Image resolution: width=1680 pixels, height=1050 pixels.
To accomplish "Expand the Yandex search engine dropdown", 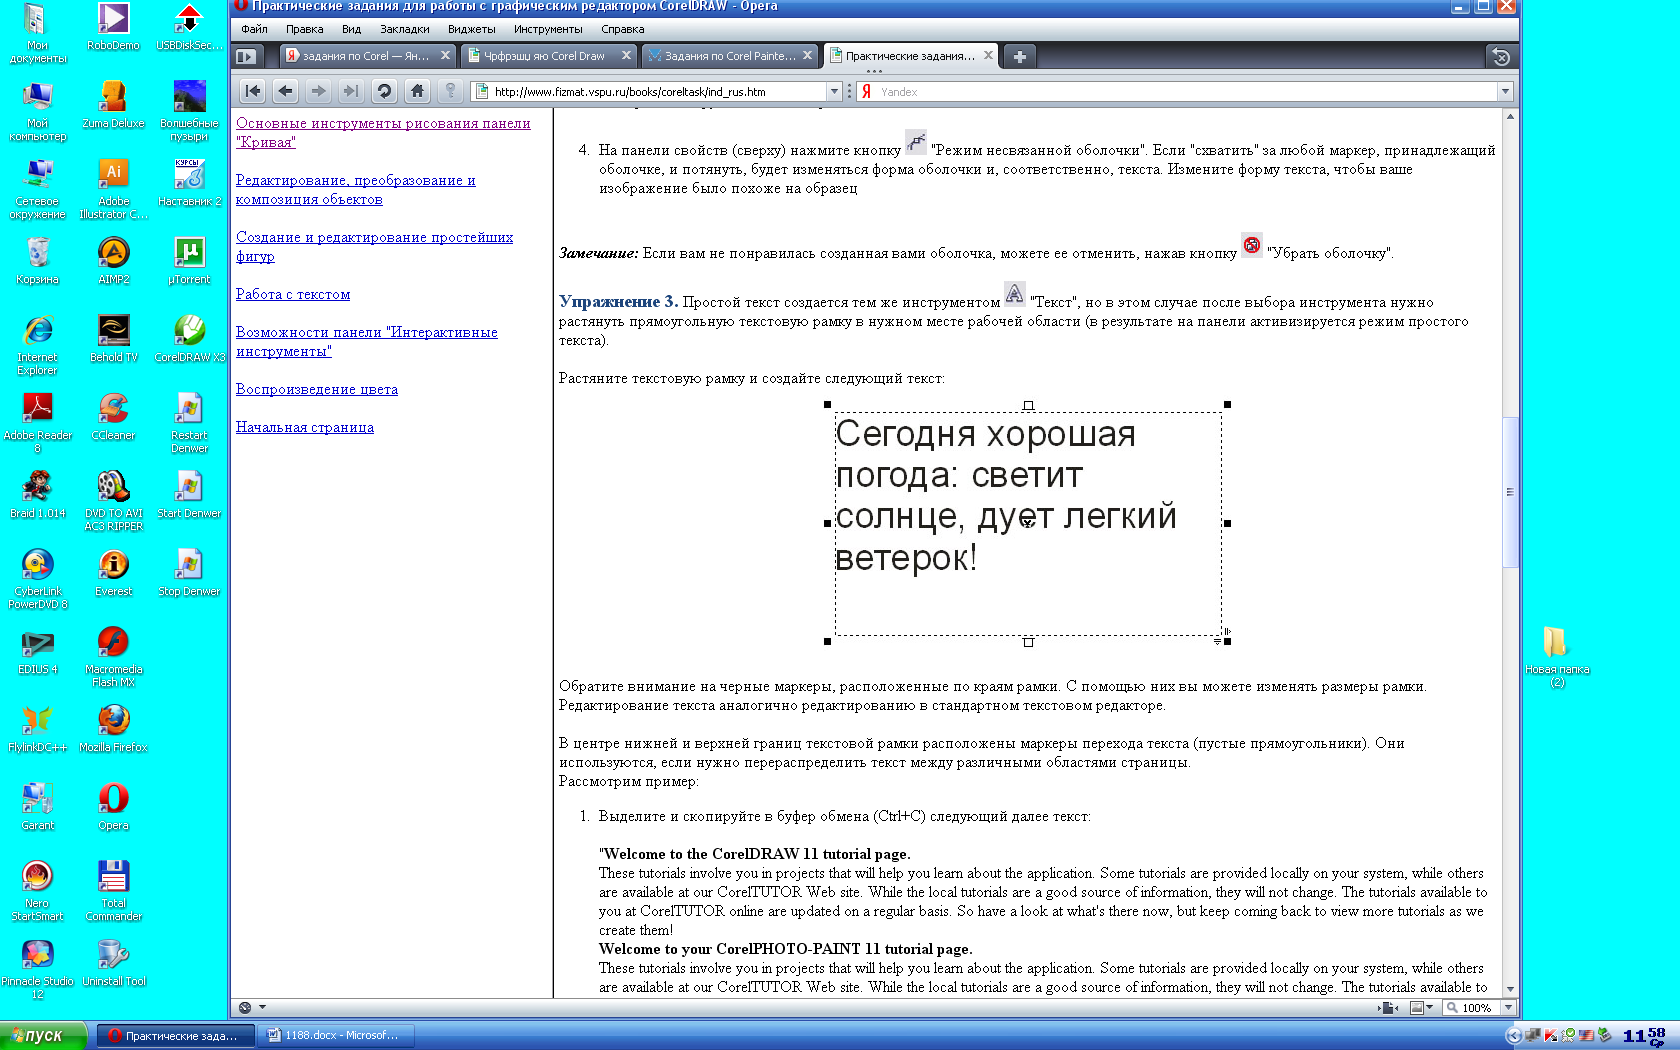I will (1505, 91).
